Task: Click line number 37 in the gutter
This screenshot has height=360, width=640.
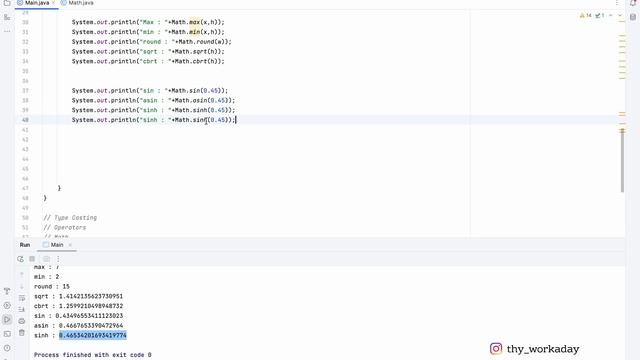Action: pyautogui.click(x=25, y=91)
